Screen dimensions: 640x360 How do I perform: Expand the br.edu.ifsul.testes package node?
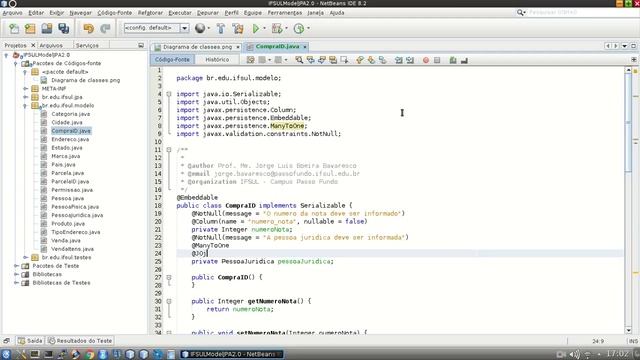(x=25, y=258)
